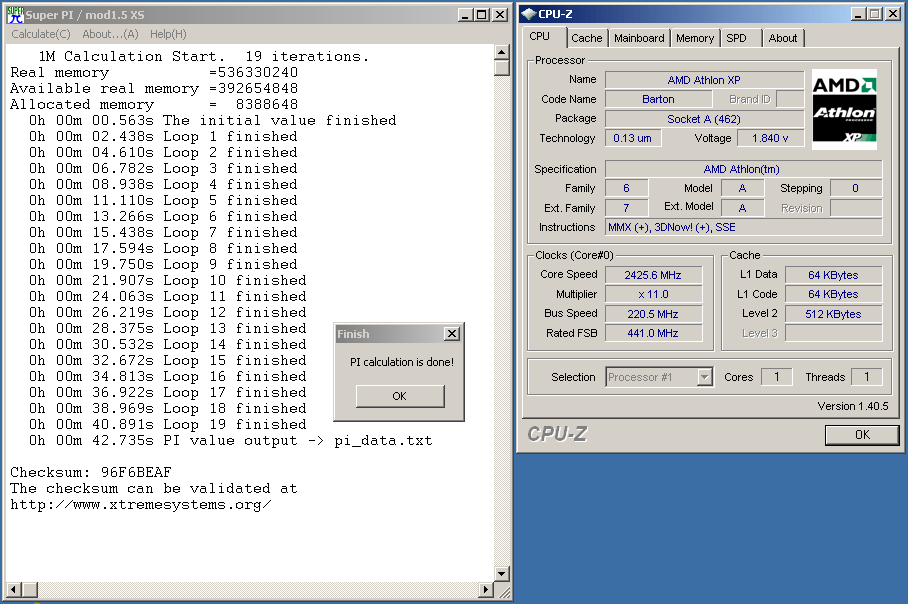Click the Super PI application icon in title bar
This screenshot has width=908, height=604.
click(16, 14)
